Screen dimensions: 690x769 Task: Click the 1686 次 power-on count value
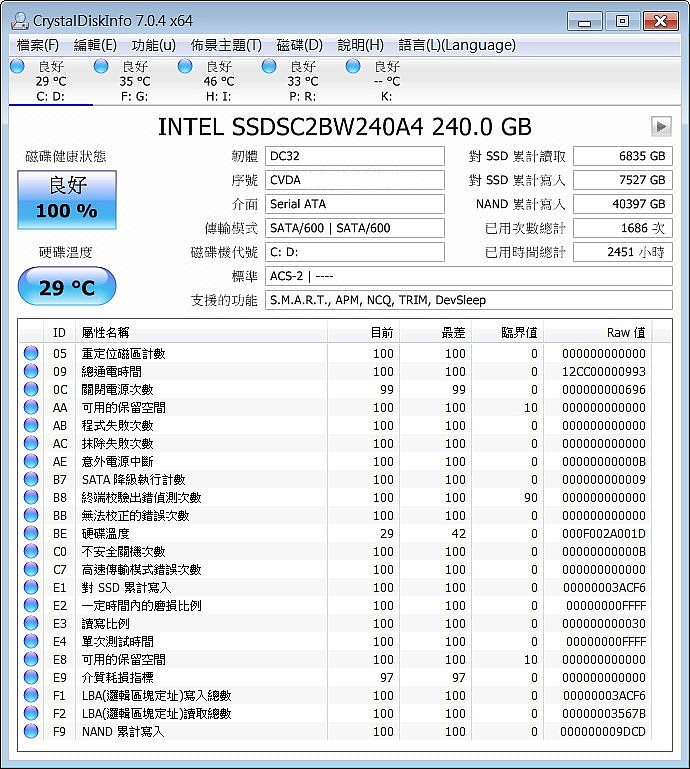coord(622,228)
